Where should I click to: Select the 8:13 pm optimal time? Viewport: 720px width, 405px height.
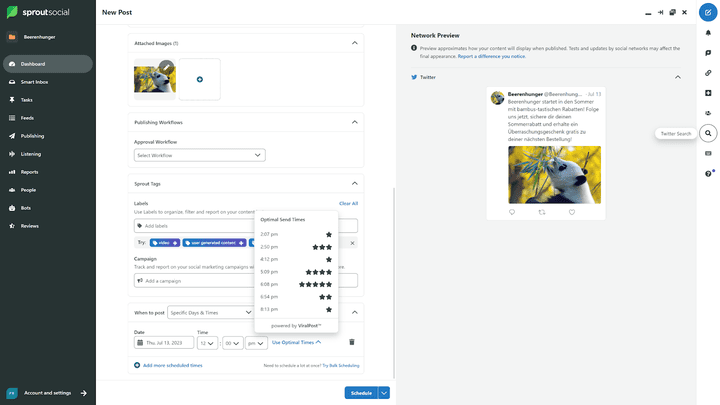tap(296, 309)
